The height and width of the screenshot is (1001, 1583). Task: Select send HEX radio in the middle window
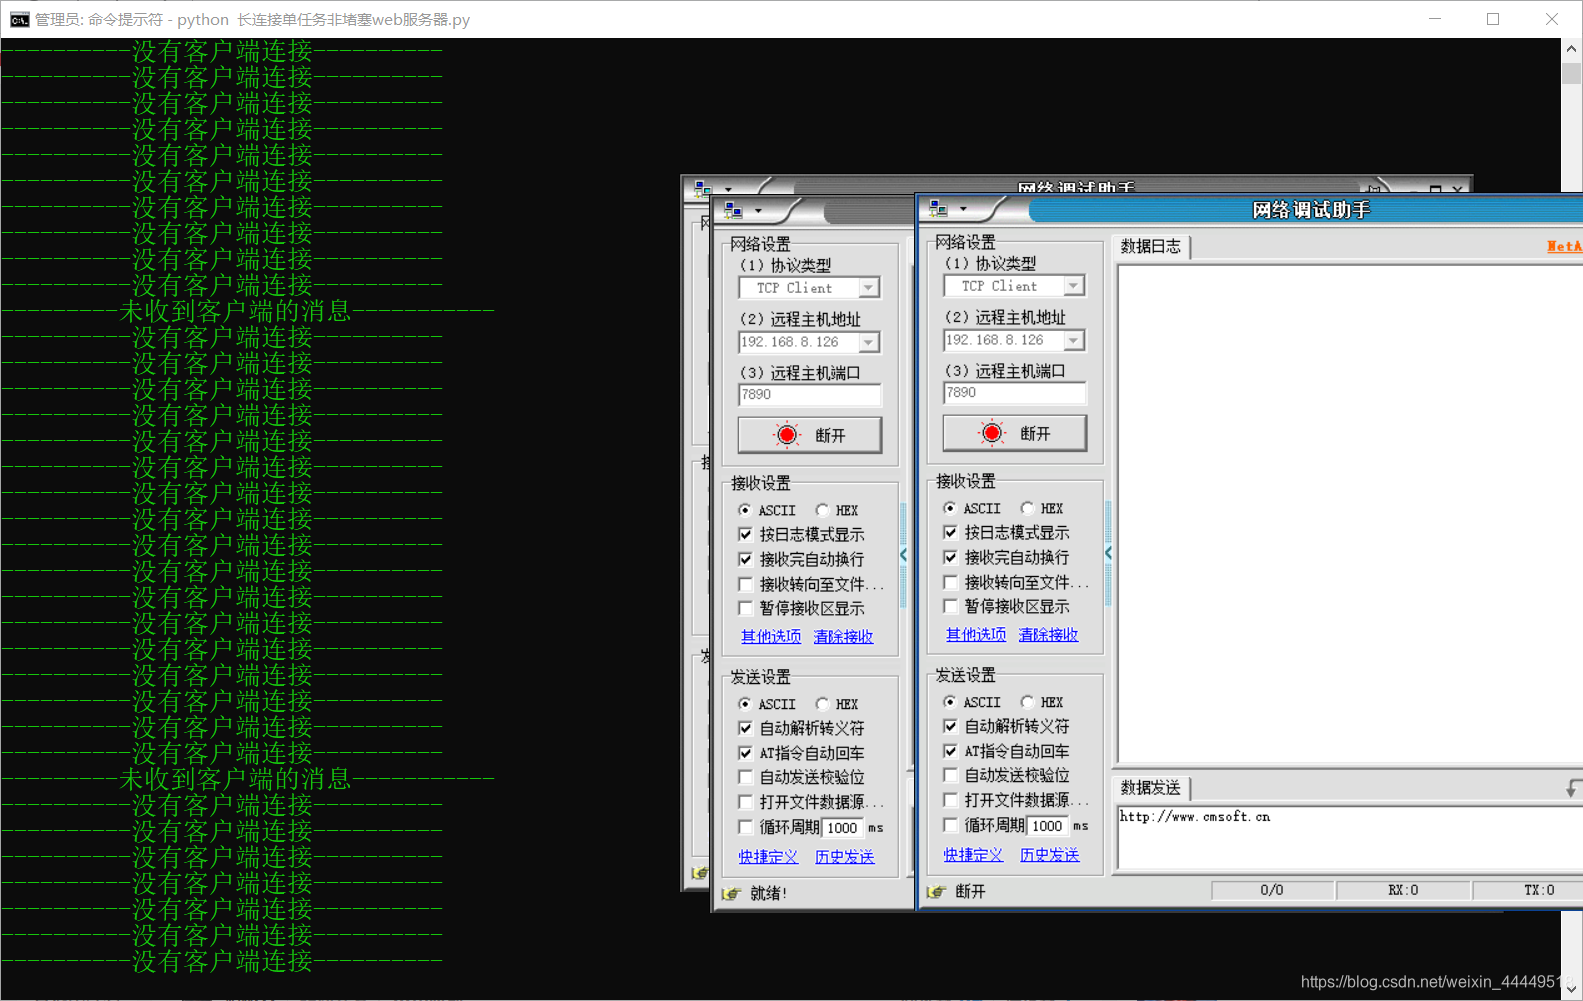click(x=822, y=704)
